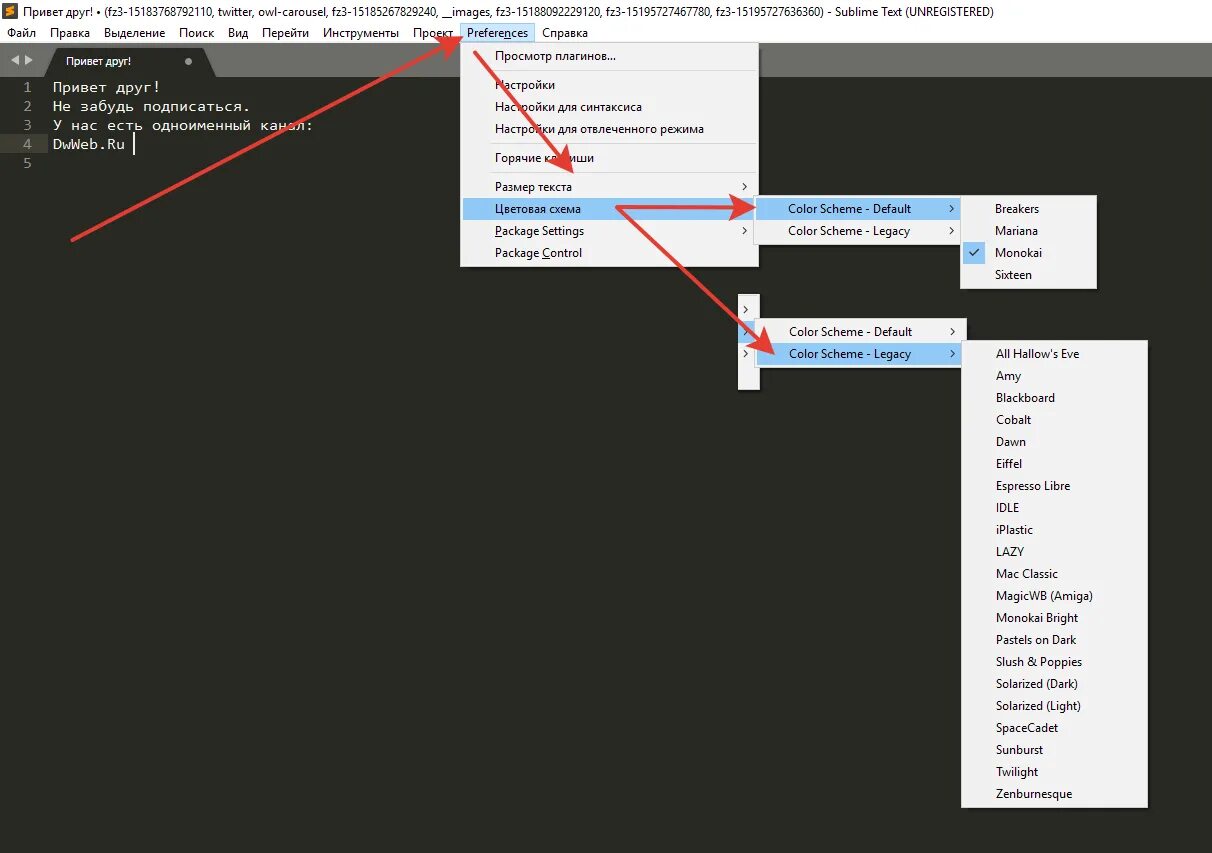The height and width of the screenshot is (853, 1212).
Task: Open the Вид menu
Action: point(238,33)
